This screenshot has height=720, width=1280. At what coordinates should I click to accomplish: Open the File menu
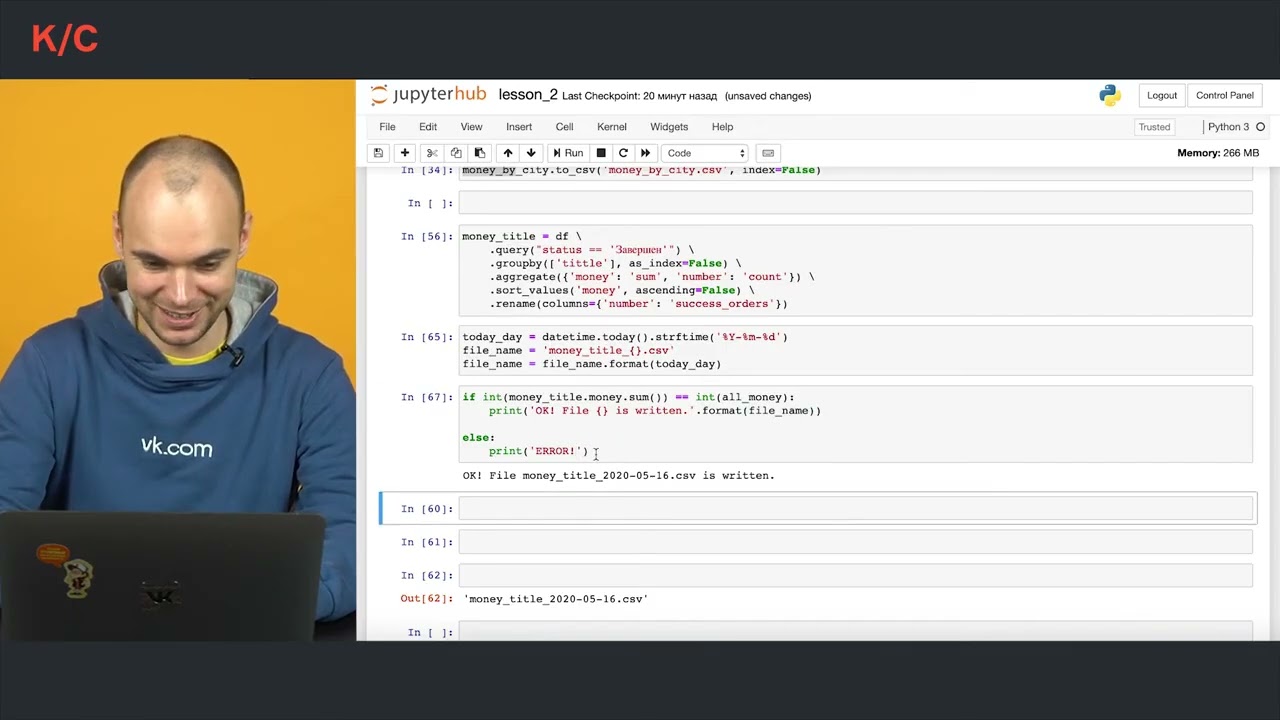click(x=387, y=127)
